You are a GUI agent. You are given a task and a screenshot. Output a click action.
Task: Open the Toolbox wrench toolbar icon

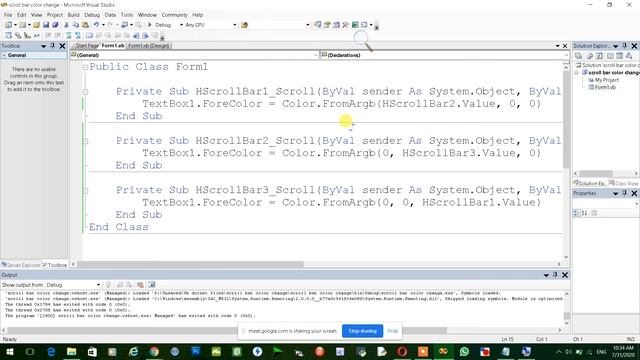[345, 25]
